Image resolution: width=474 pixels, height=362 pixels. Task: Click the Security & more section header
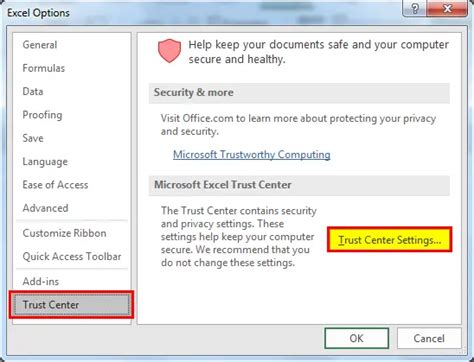[299, 93]
